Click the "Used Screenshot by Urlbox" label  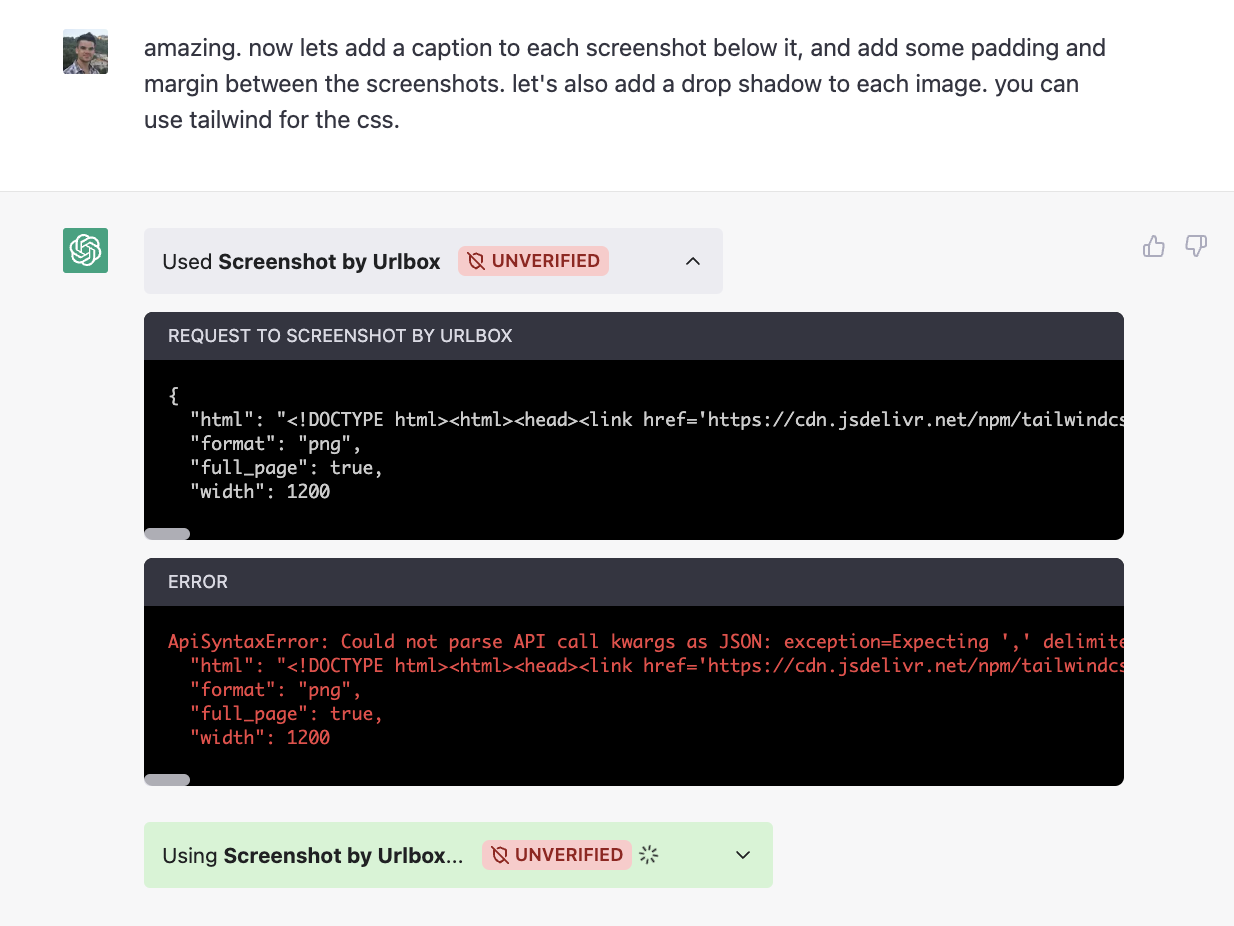point(301,262)
